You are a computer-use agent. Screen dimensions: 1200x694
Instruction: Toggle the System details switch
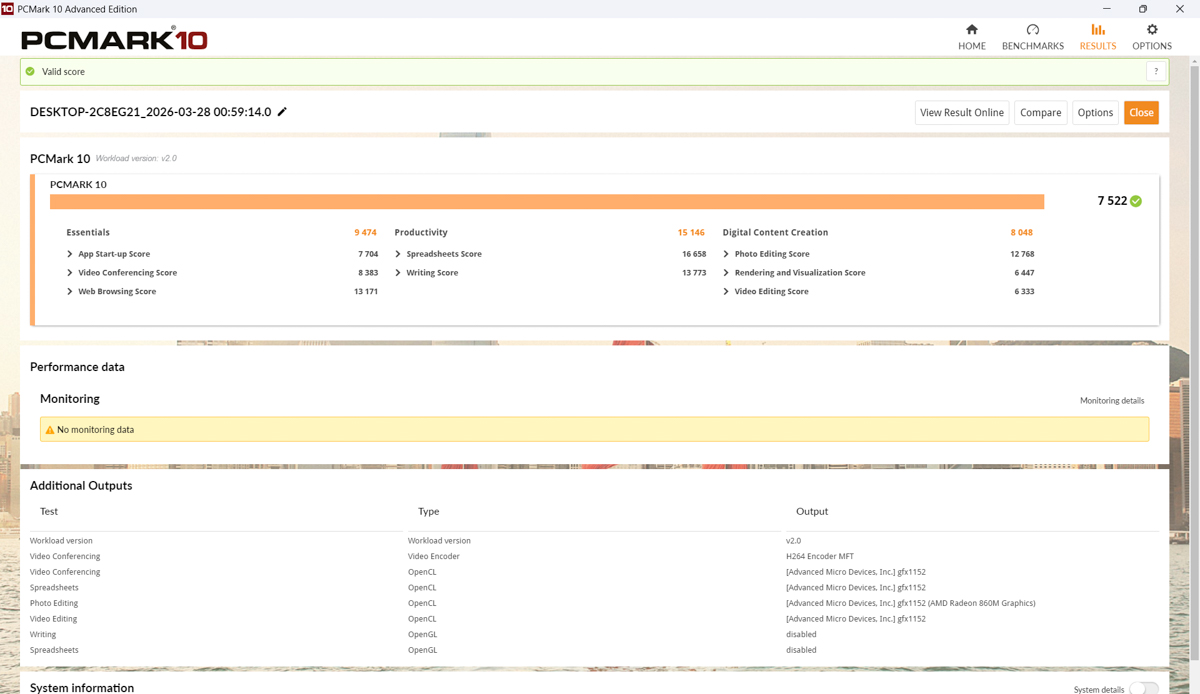pyautogui.click(x=1143, y=689)
